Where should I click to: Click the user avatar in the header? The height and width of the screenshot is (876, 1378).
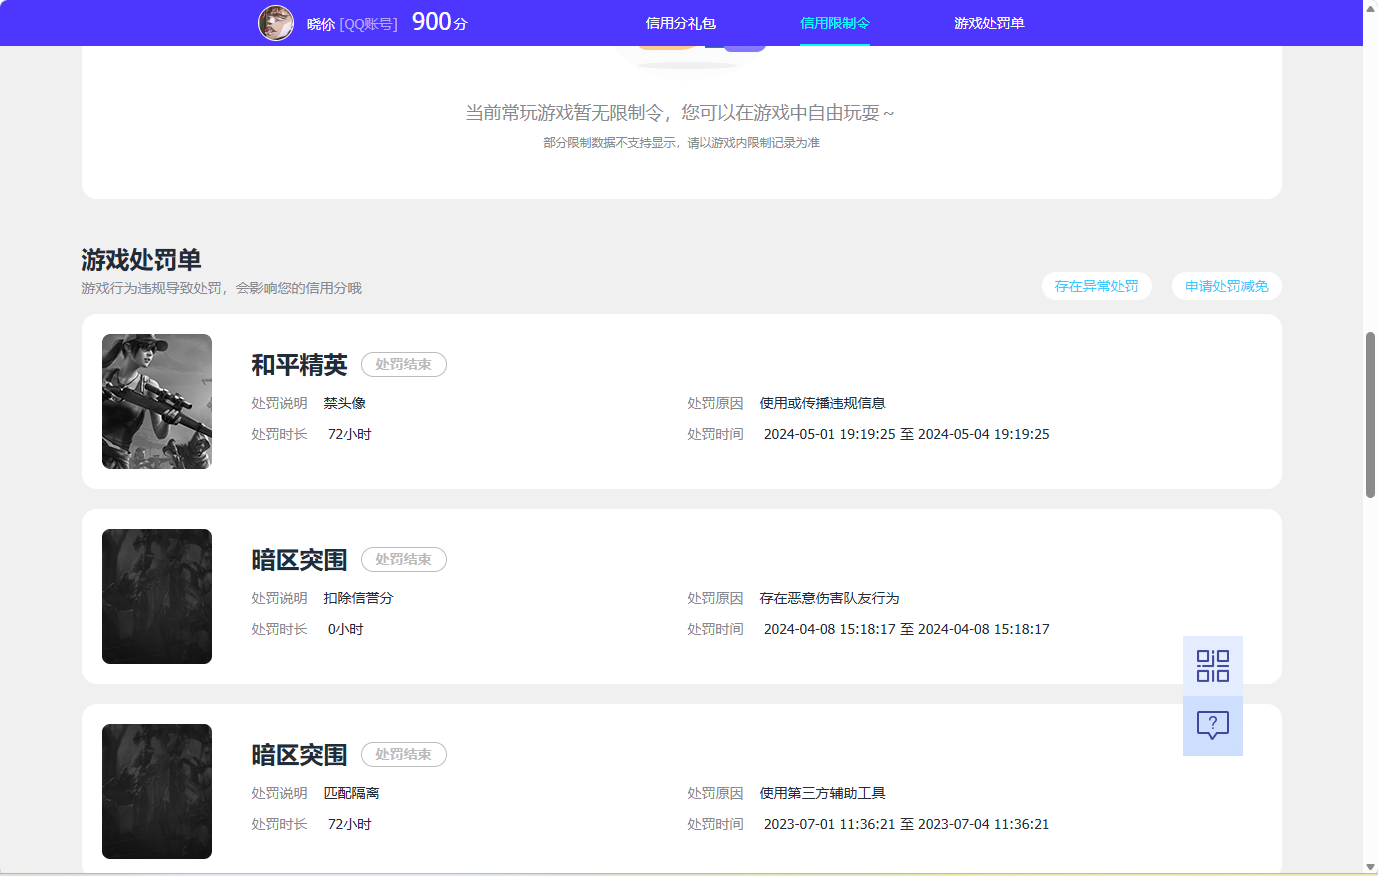tap(276, 22)
